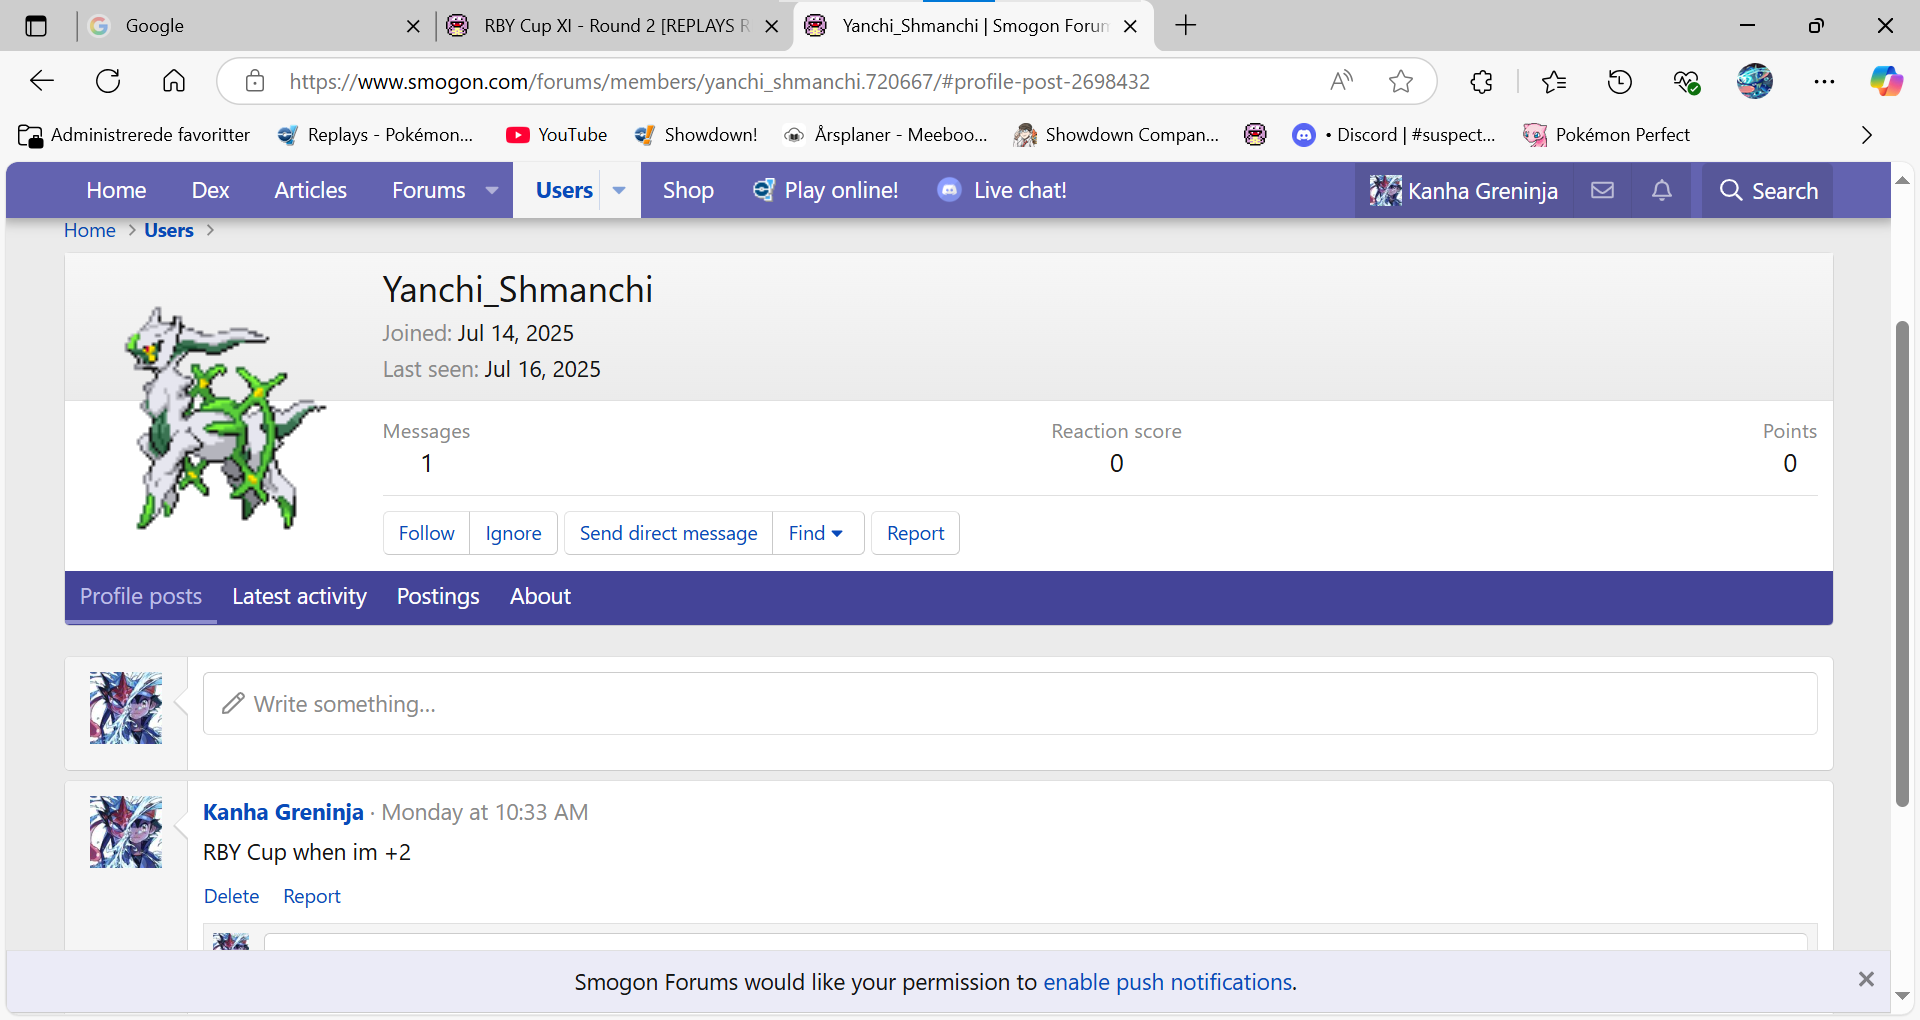Open browser History icon
The image size is (1920, 1020).
[x=1620, y=81]
